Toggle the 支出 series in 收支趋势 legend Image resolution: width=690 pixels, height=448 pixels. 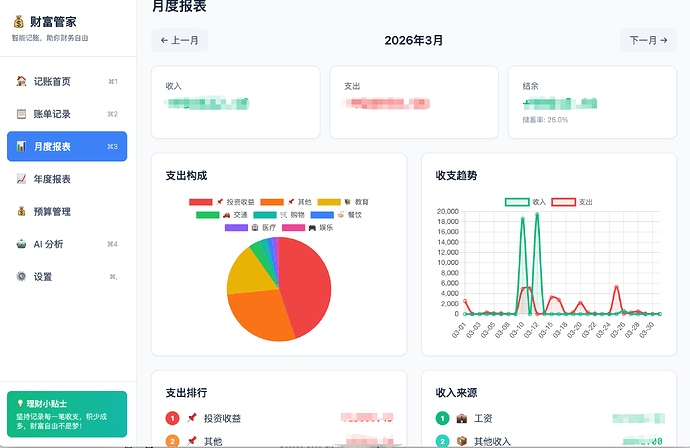572,202
